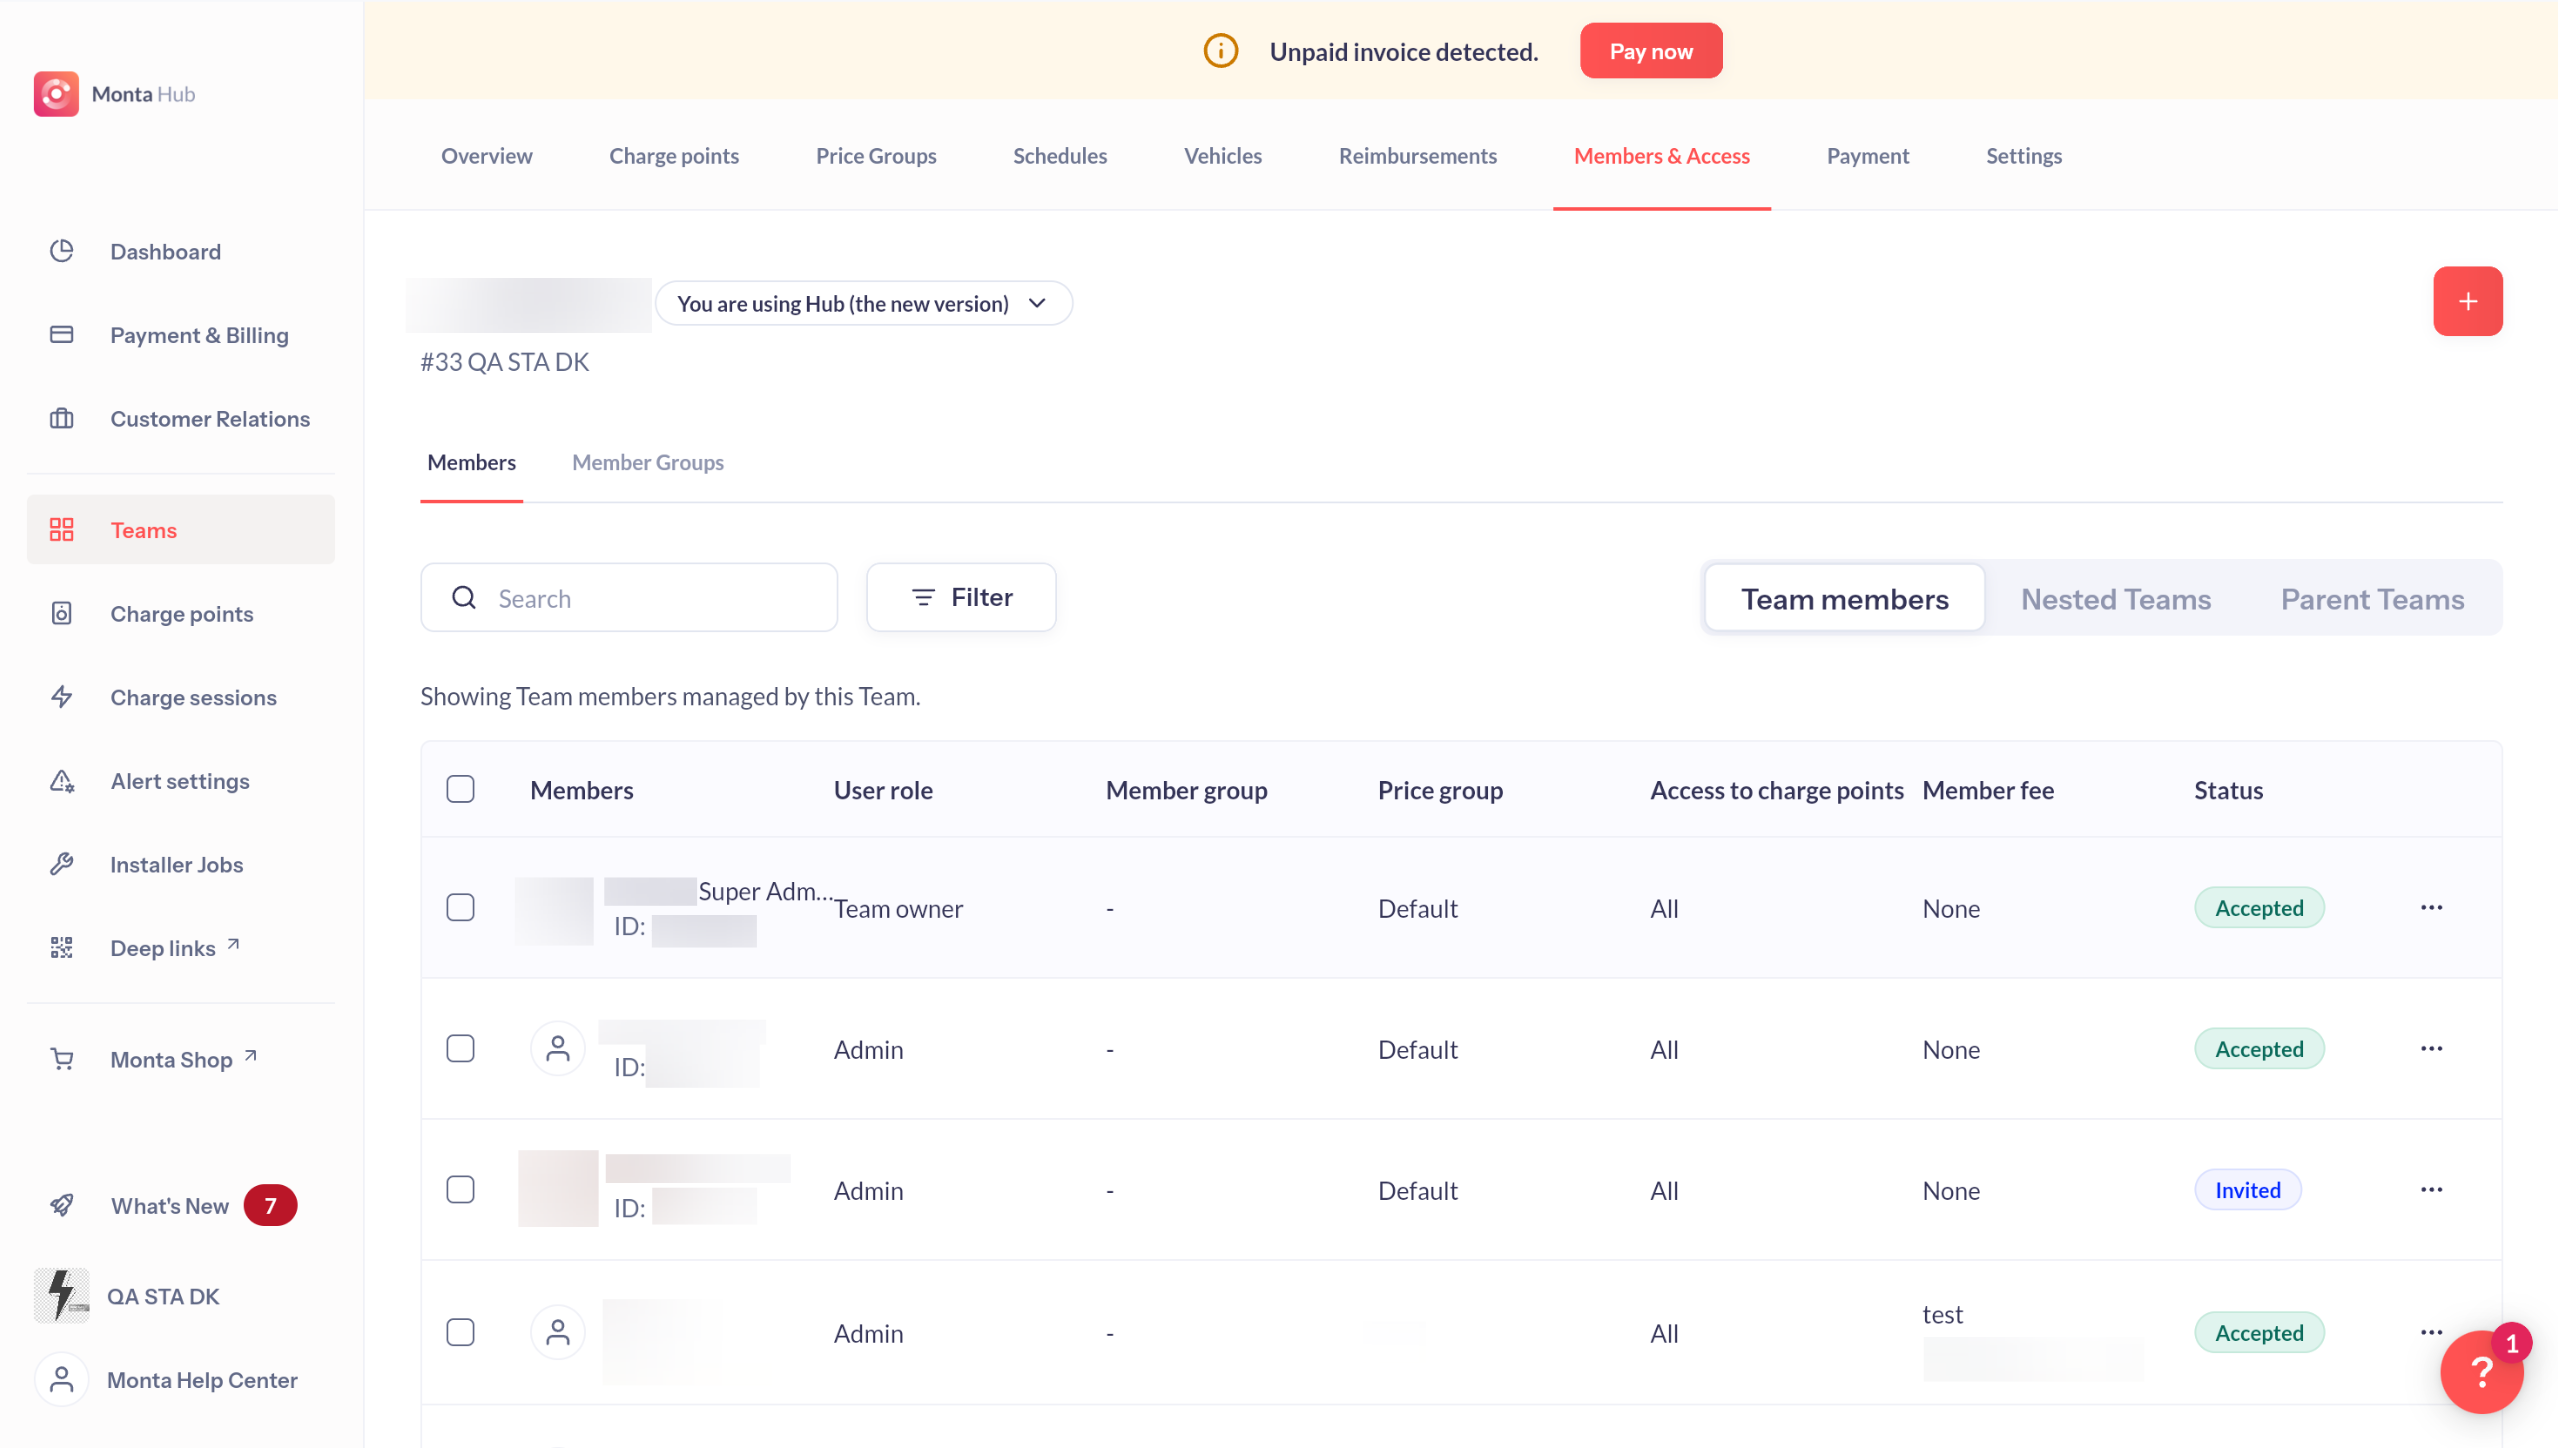Screen dimensions: 2558x1448
Task: Check the Team owner row checkbox
Action: pyautogui.click(x=460, y=908)
